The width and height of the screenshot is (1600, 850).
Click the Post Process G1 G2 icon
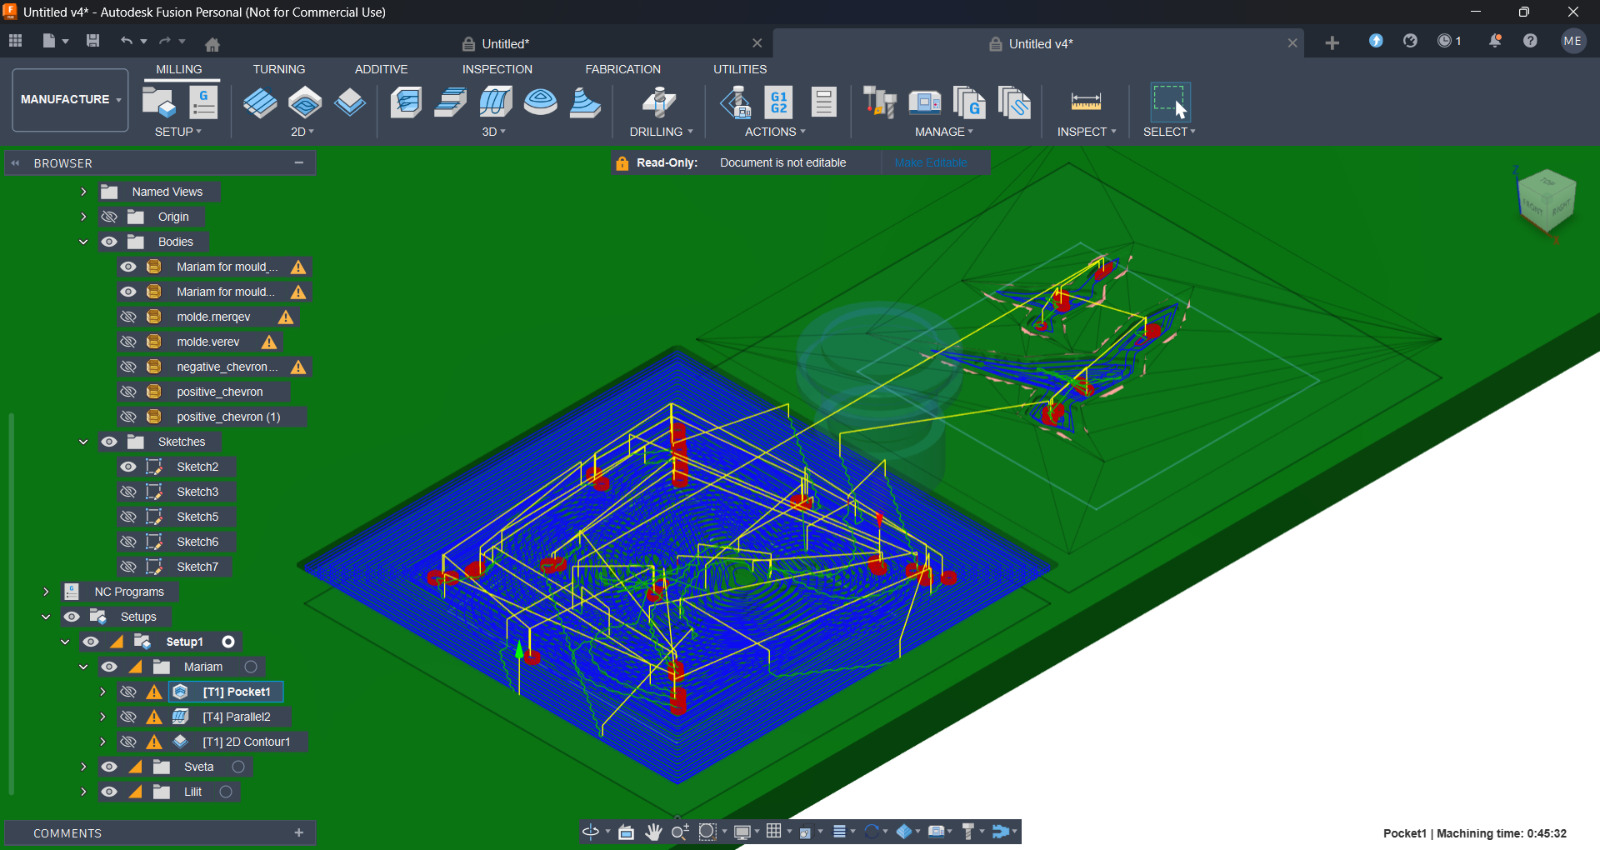(778, 102)
